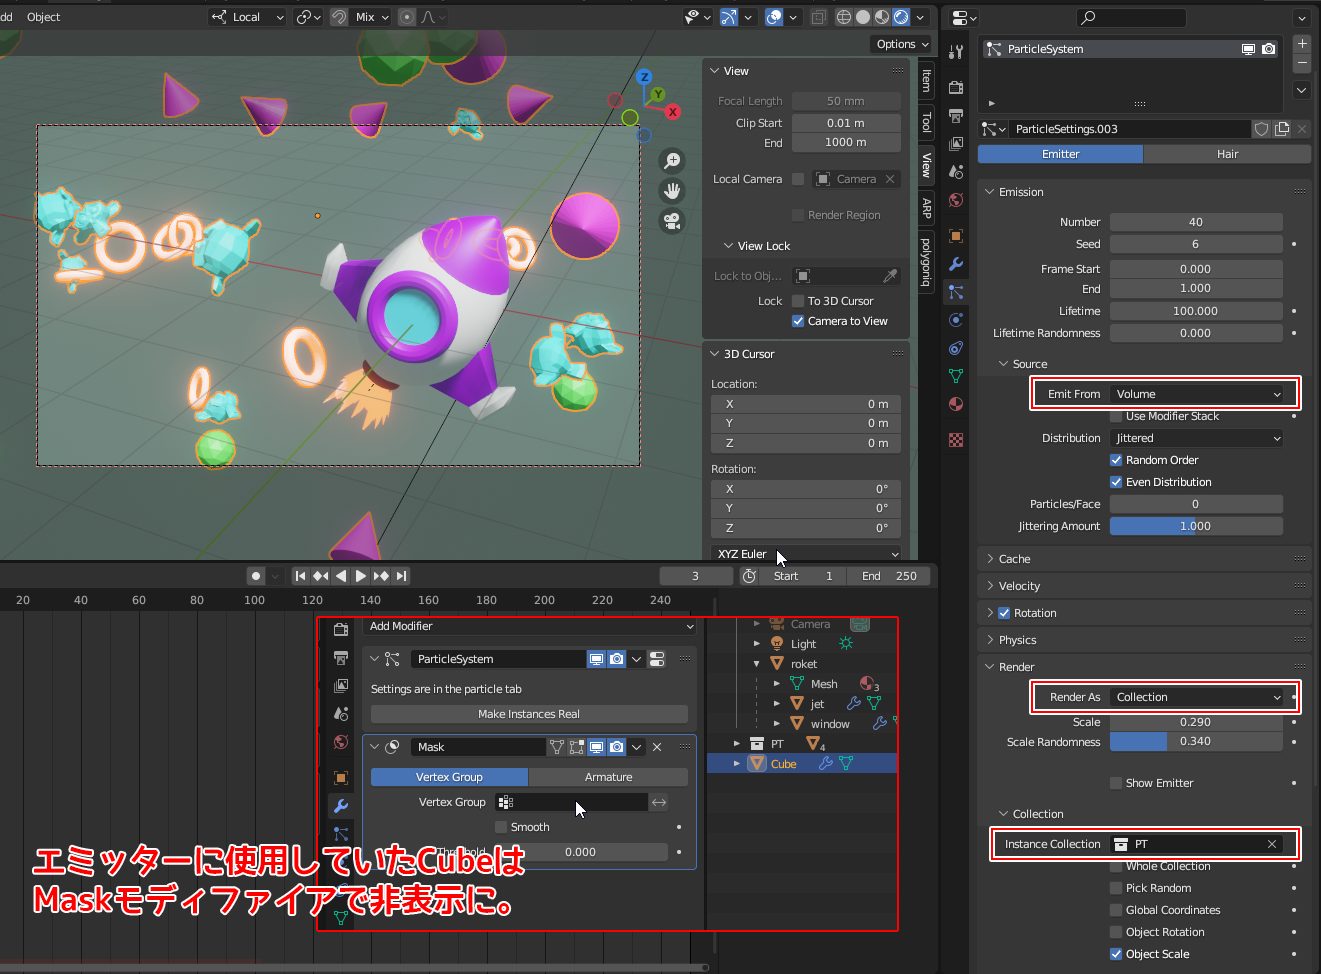Open the Object menu in viewport header

(43, 17)
